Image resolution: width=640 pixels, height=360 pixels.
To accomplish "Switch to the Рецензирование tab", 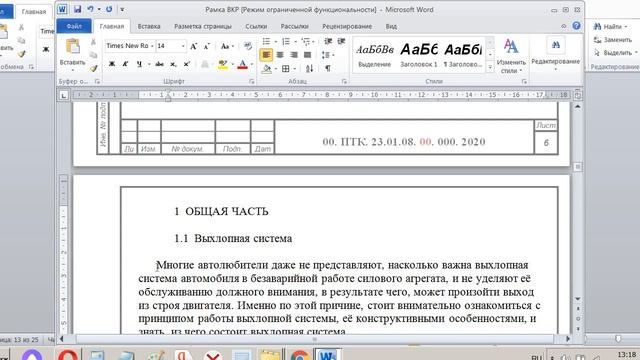I will coord(347,26).
